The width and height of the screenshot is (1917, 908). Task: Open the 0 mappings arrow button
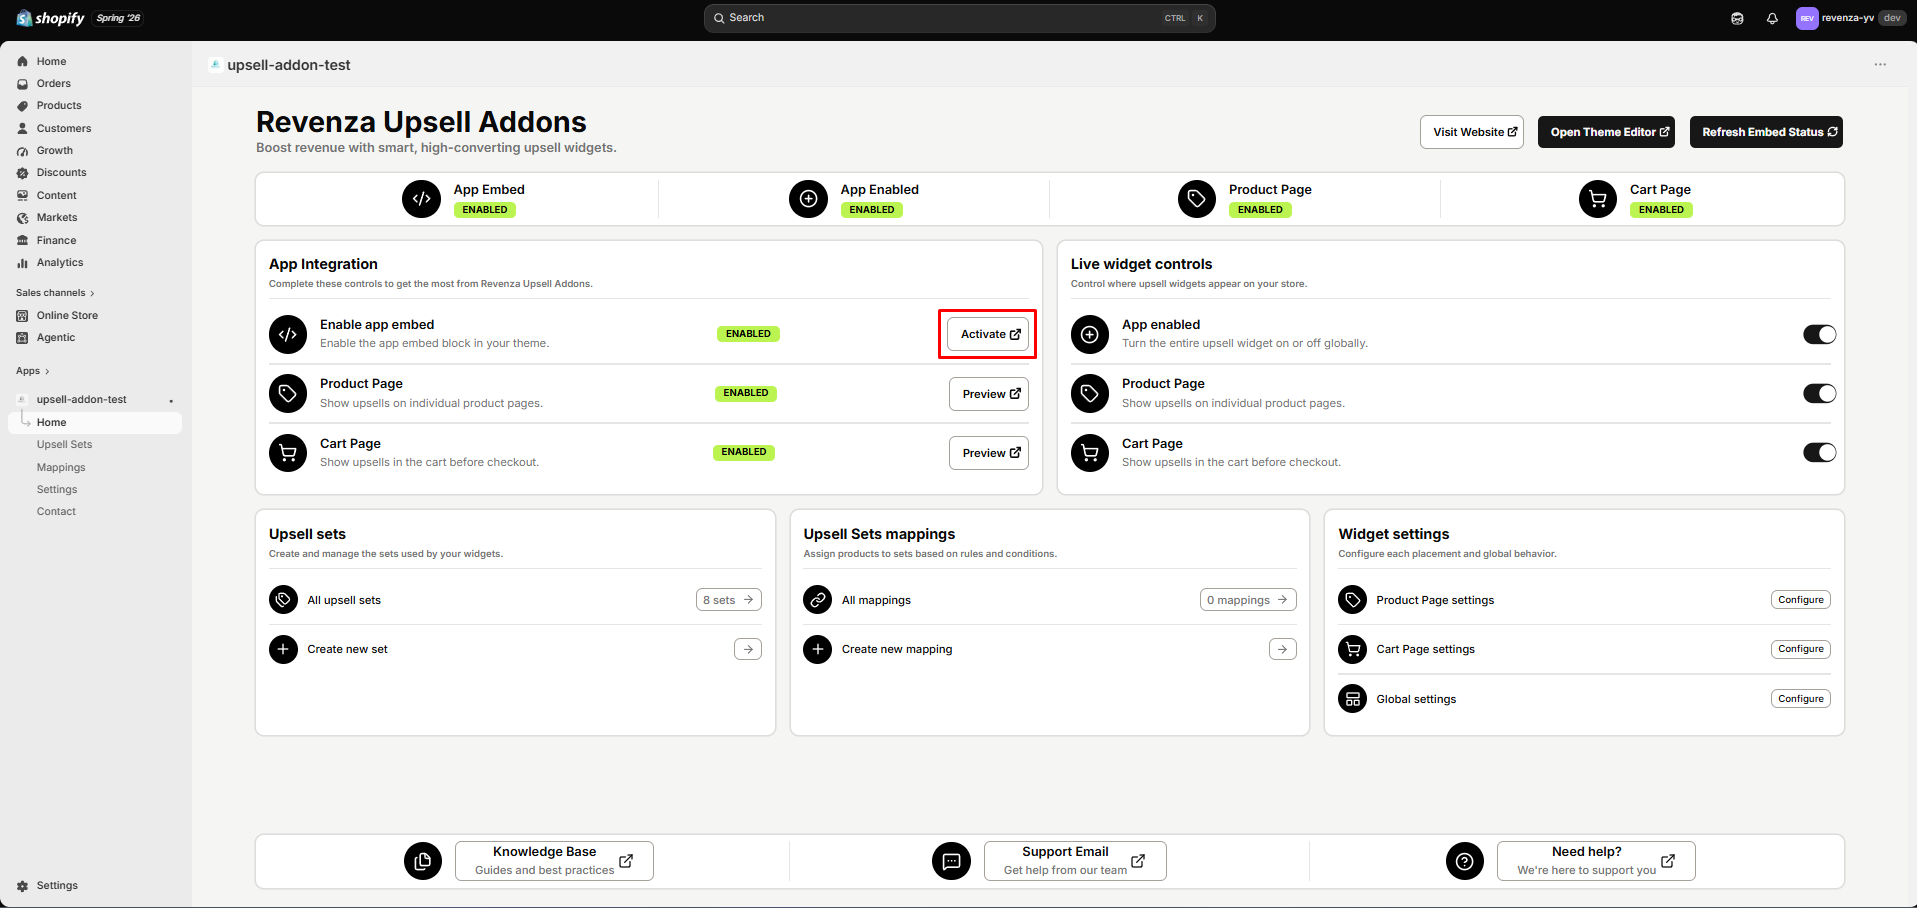[1248, 600]
